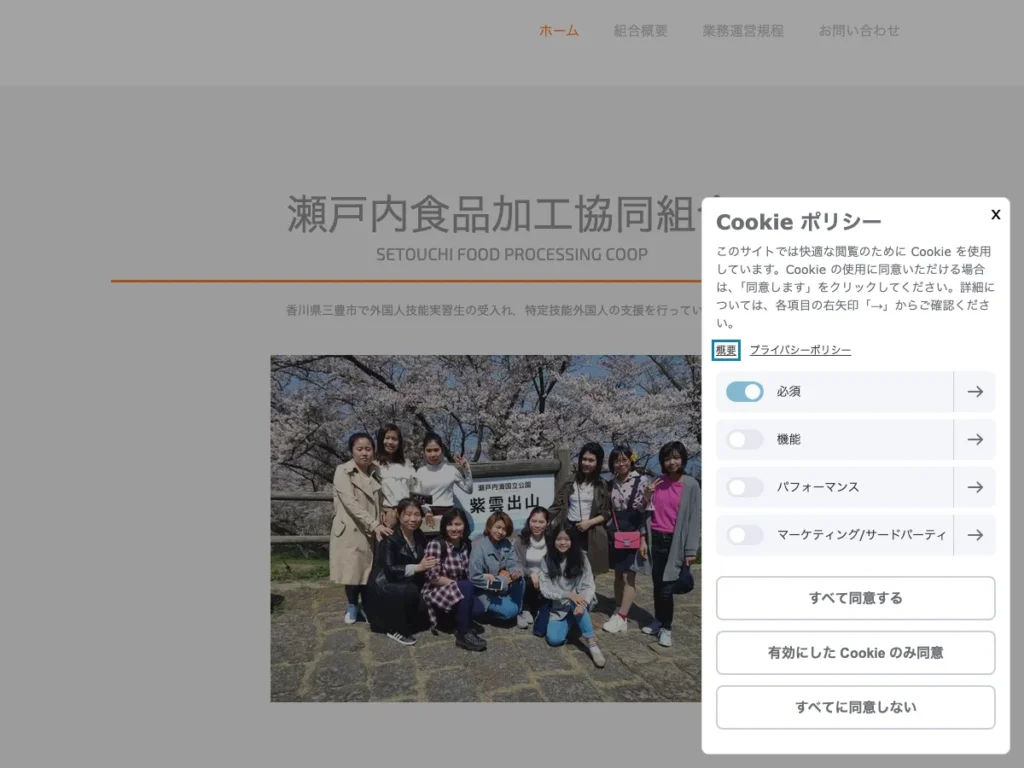
Task: Expand details arrow for パフォーマンス
Action: point(975,487)
